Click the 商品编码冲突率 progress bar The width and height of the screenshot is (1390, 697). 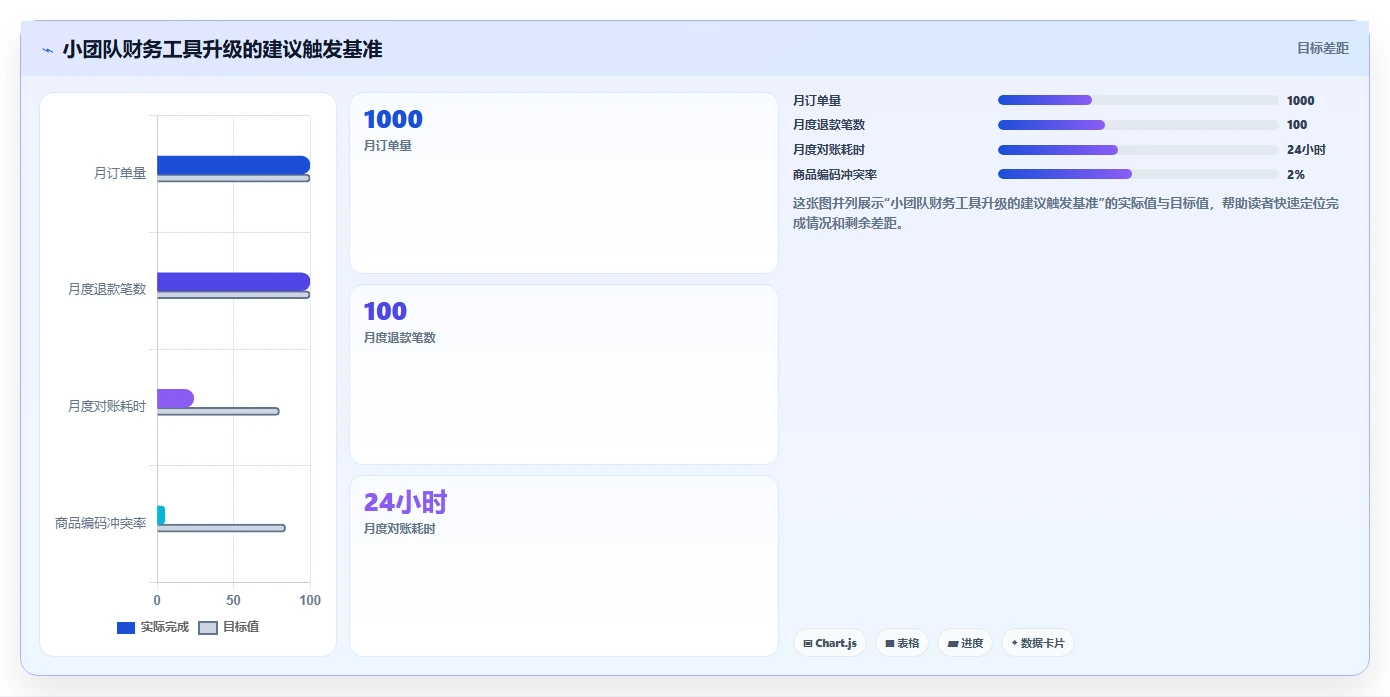tap(1138, 174)
